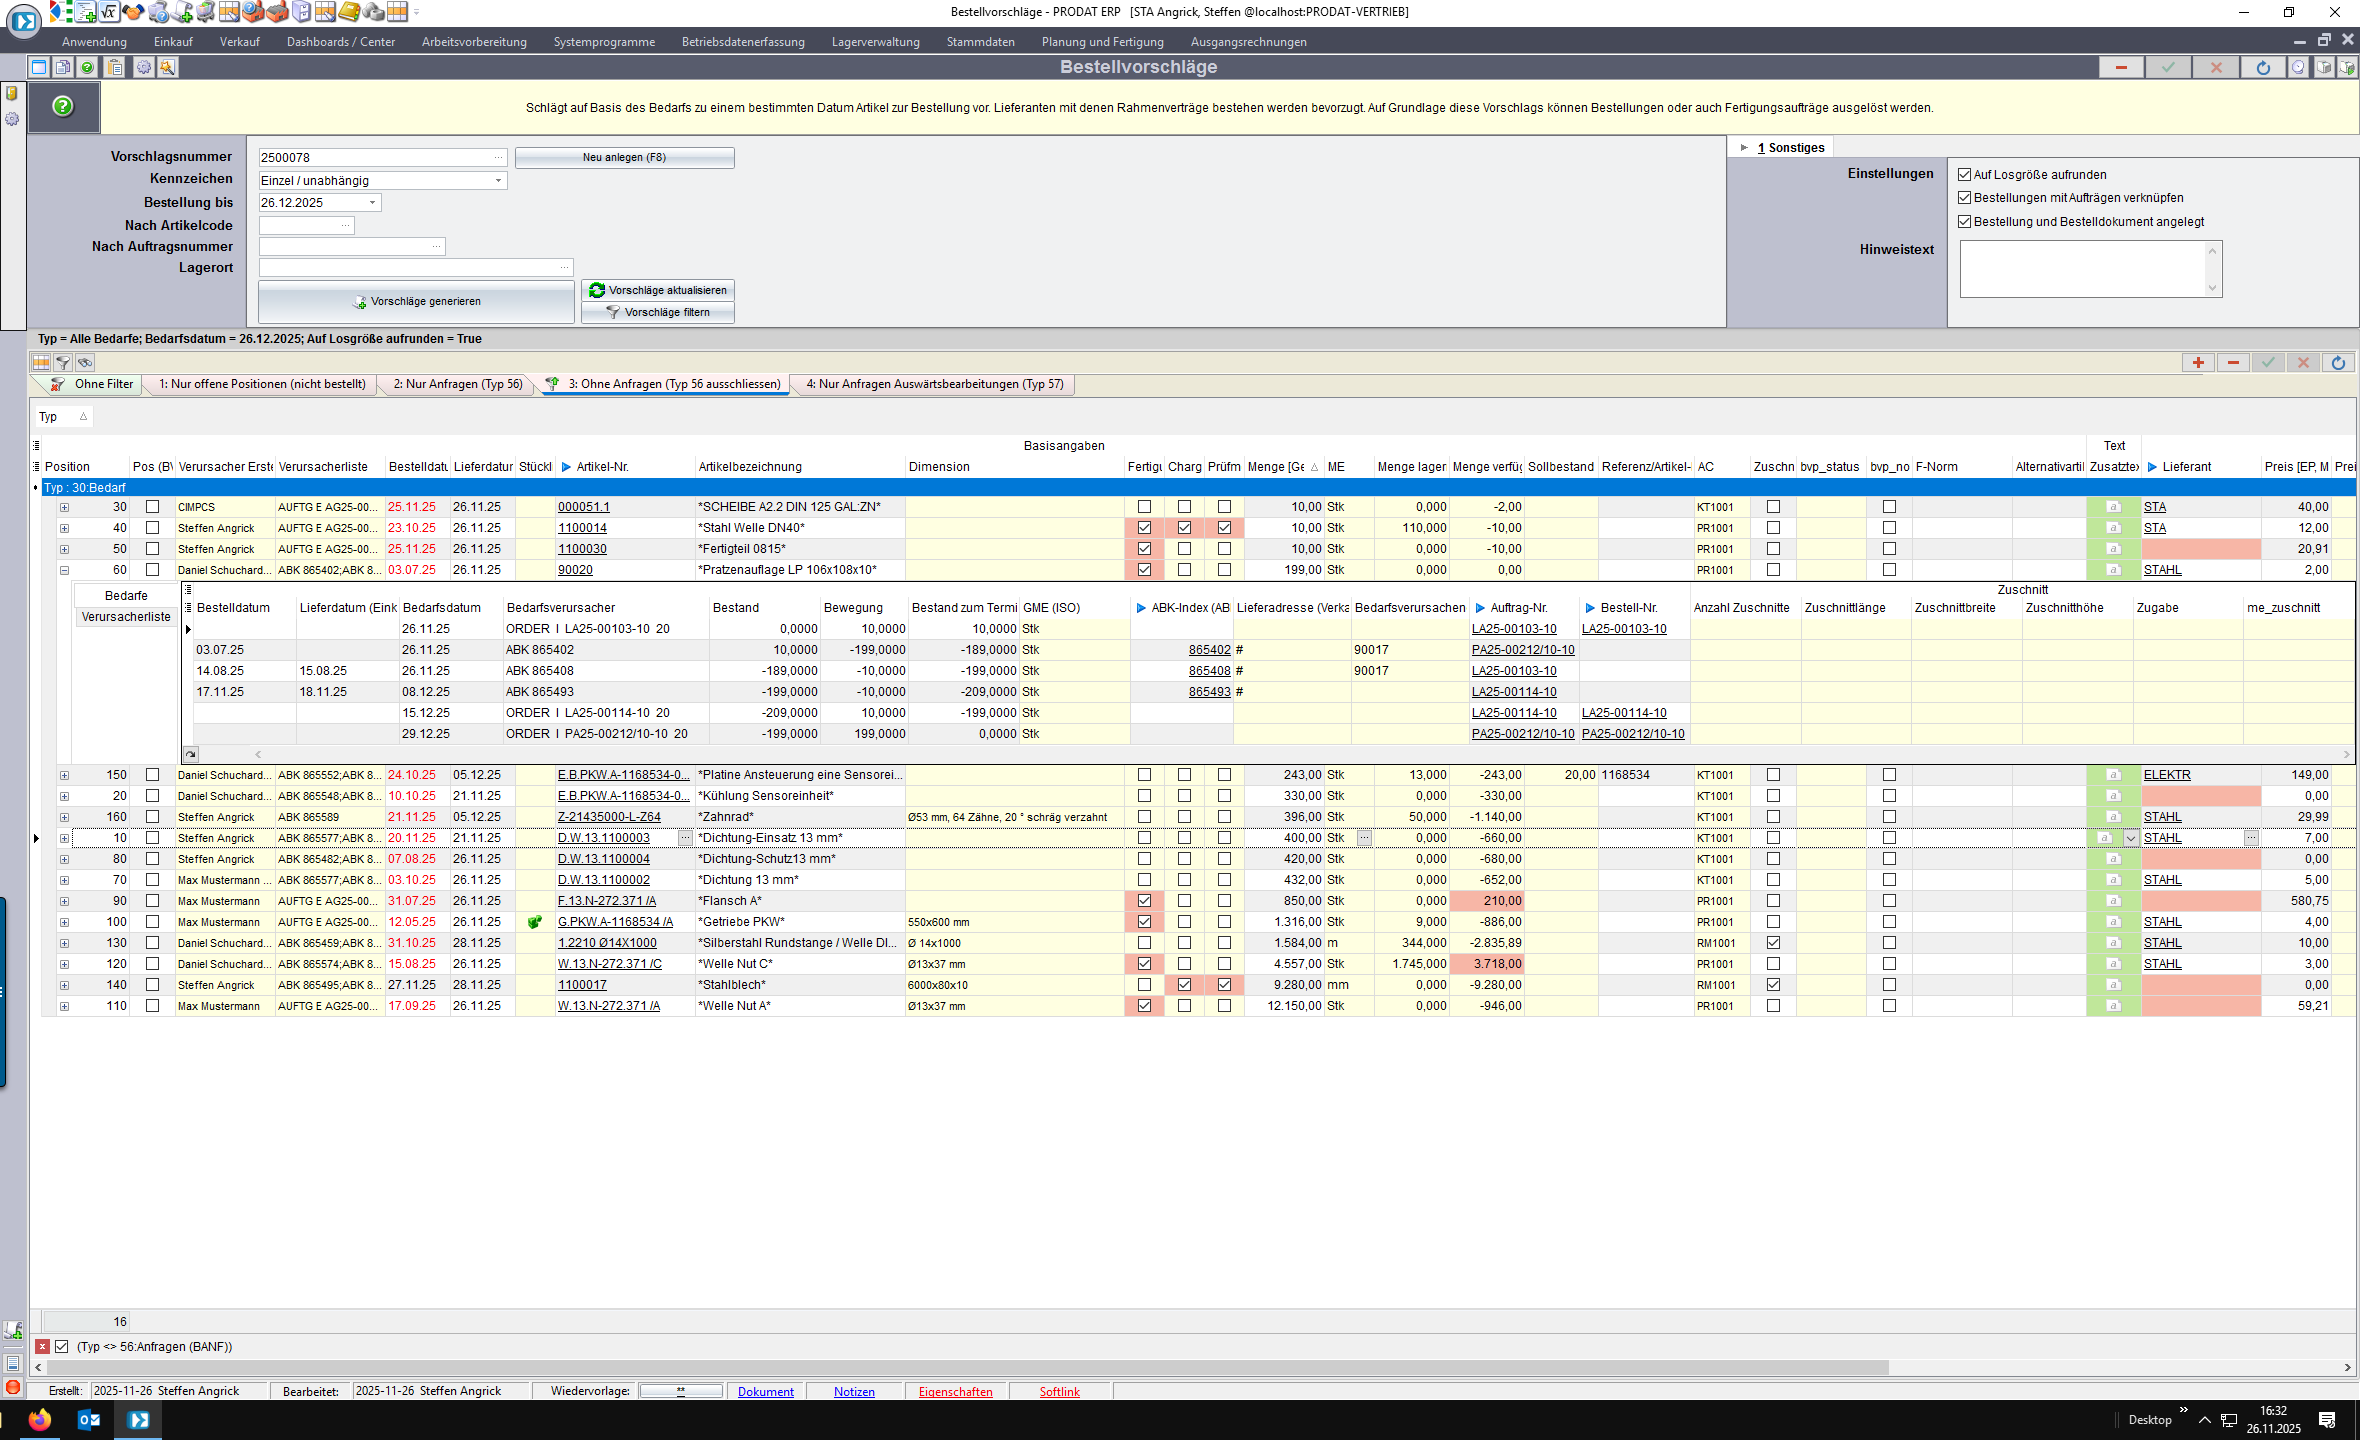Image resolution: width=2360 pixels, height=1440 pixels.
Task: Click the 'Vorschläge generieren' button
Action: pyautogui.click(x=416, y=301)
